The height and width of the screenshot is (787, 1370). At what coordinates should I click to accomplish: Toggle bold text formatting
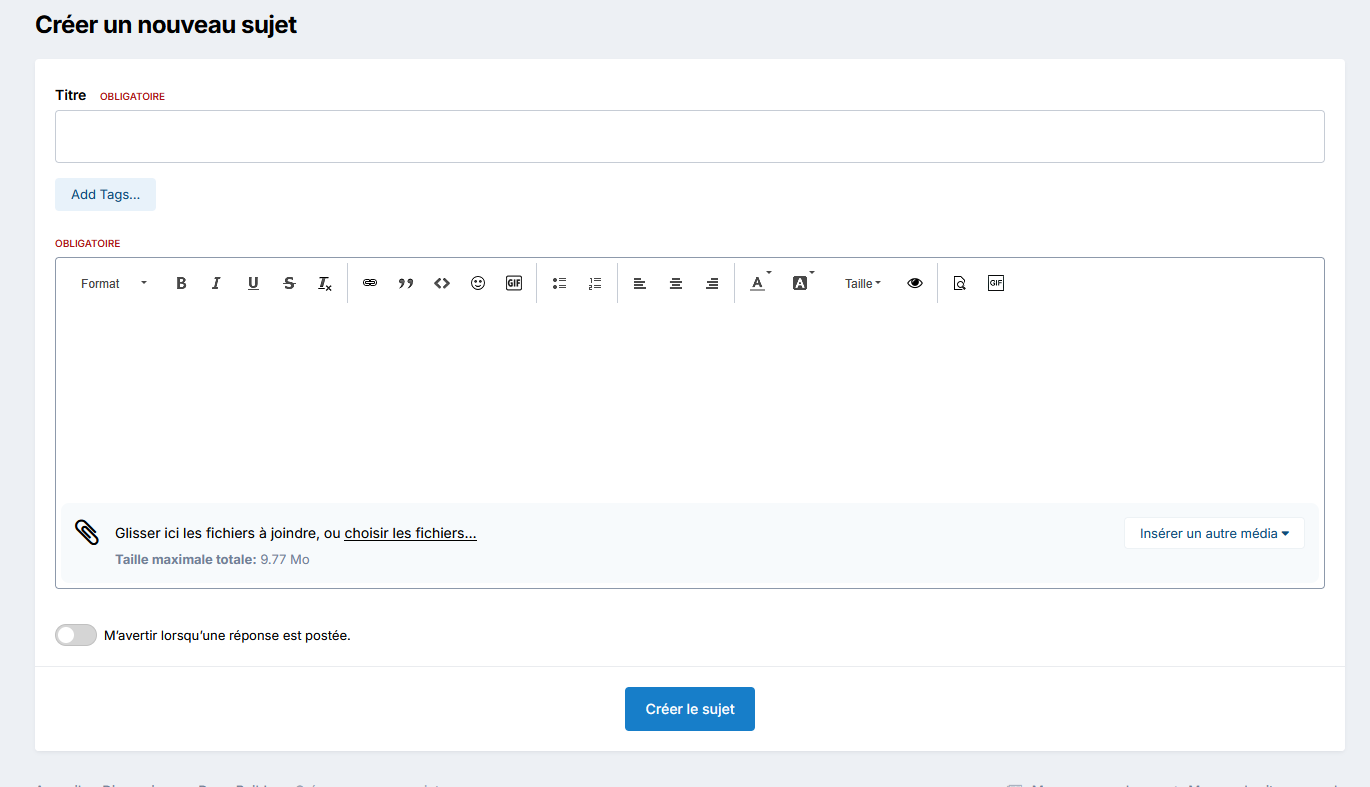(x=181, y=284)
